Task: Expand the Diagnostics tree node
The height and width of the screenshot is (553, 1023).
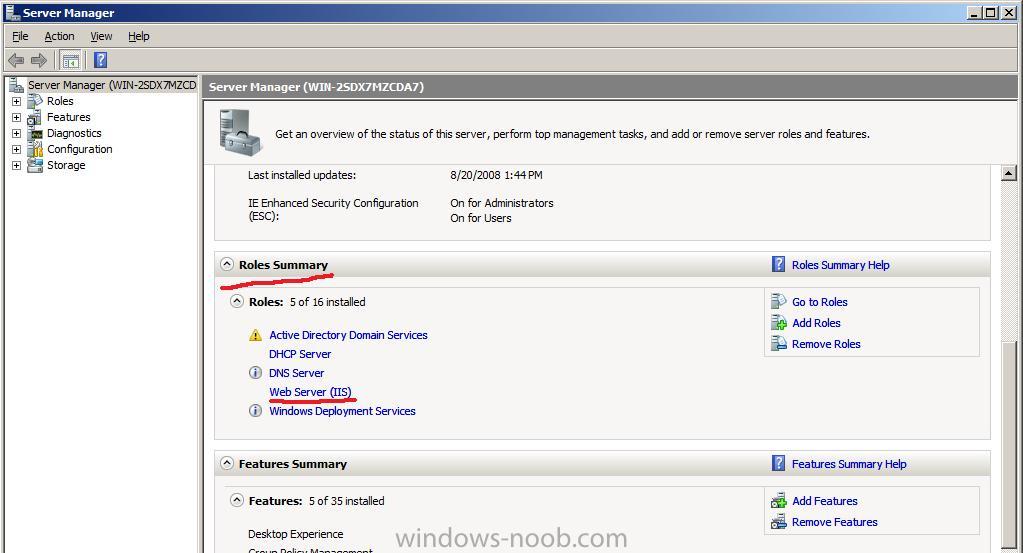Action: point(16,133)
